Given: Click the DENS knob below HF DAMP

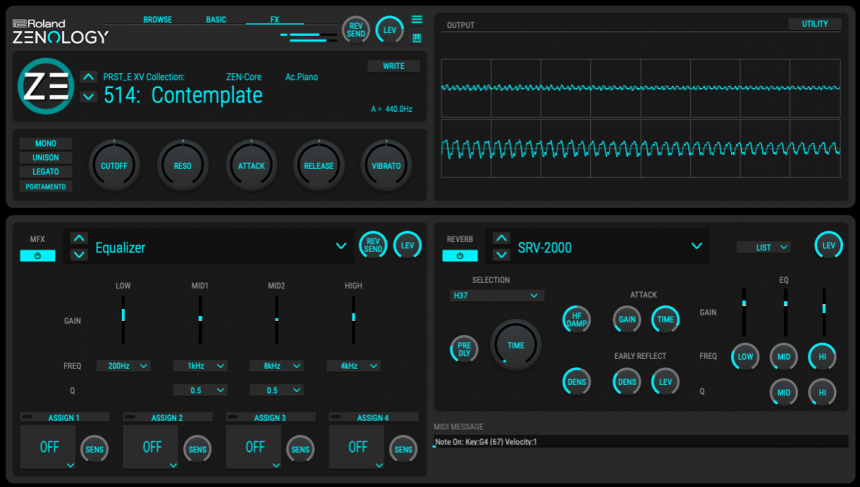Looking at the screenshot, I should (576, 382).
